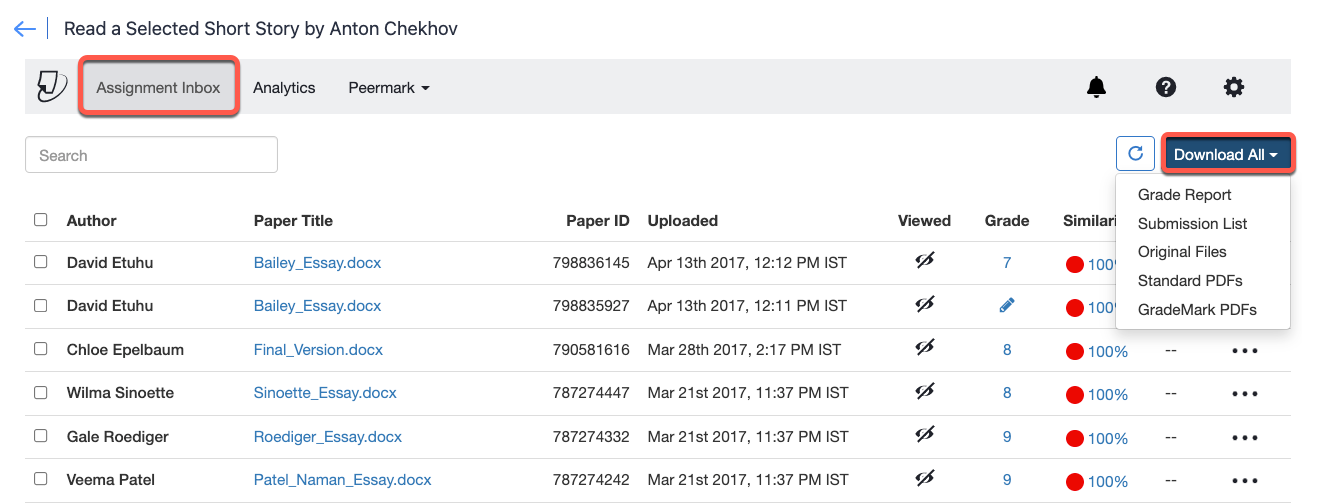Open the Sinoette_Essay.docx paper link
Viewport: 1318px width, 504px height.
(x=325, y=393)
